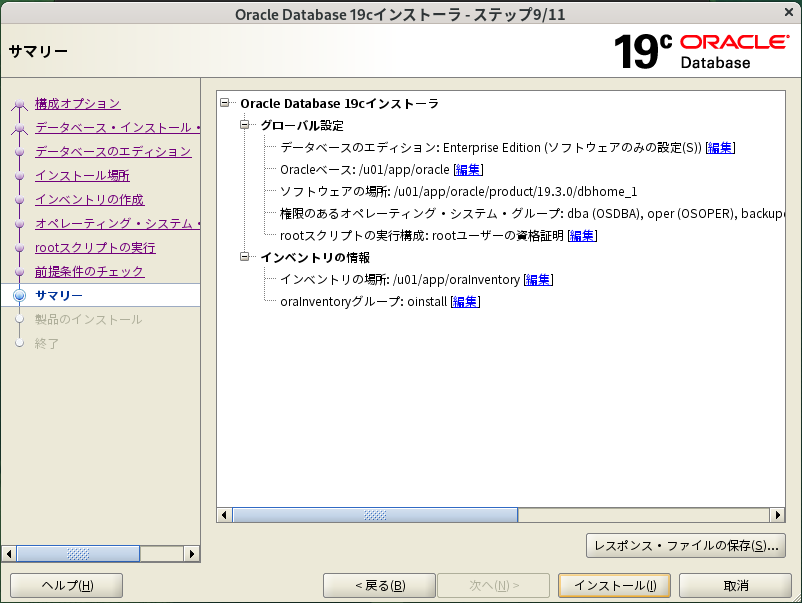
Task: Click 編集 for データベースのエディション
Action: point(721,146)
